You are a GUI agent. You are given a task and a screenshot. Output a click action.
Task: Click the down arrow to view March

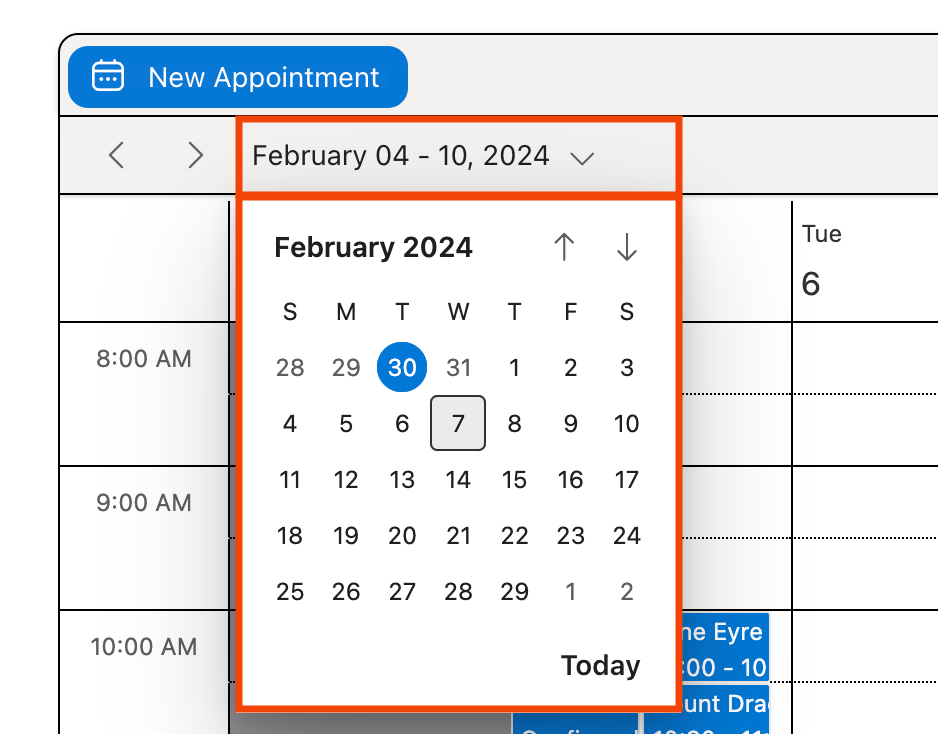tap(626, 246)
